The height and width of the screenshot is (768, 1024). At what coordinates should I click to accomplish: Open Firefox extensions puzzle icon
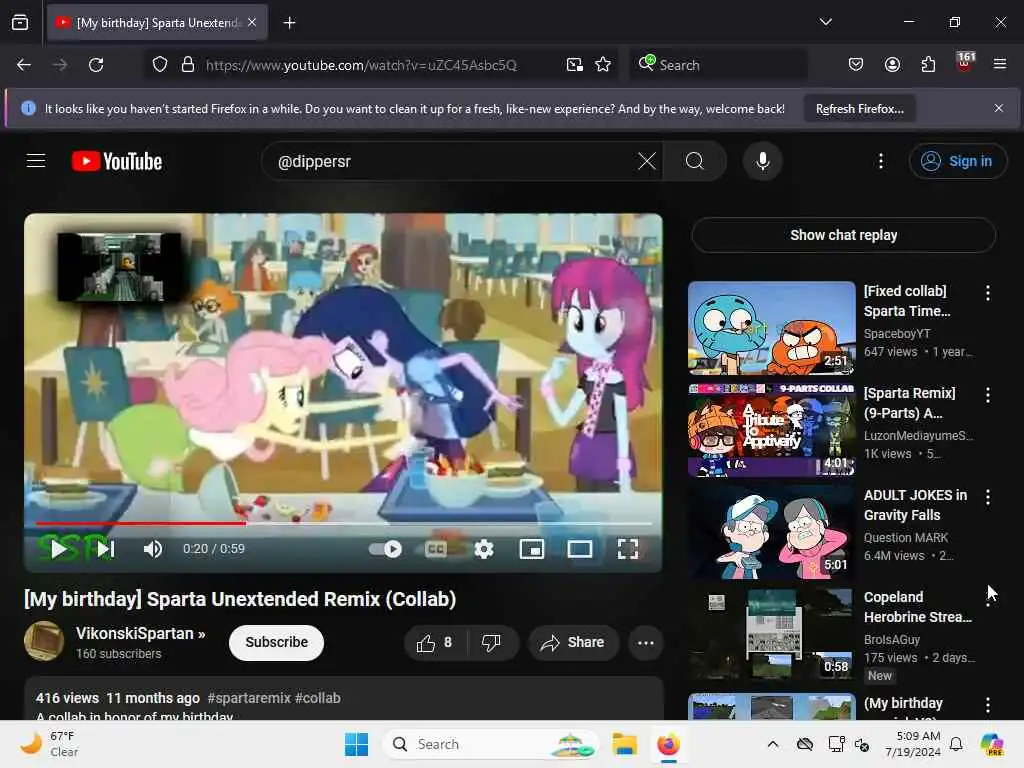click(x=928, y=64)
